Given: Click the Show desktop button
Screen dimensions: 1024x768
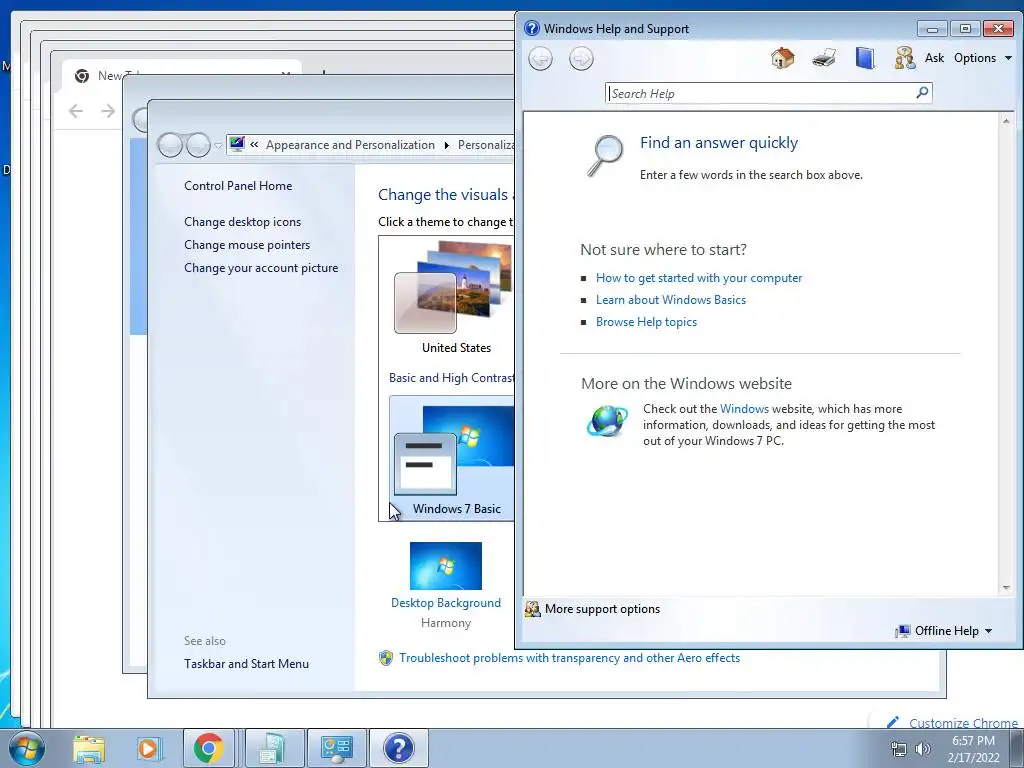Looking at the screenshot, I should [x=1017, y=748].
